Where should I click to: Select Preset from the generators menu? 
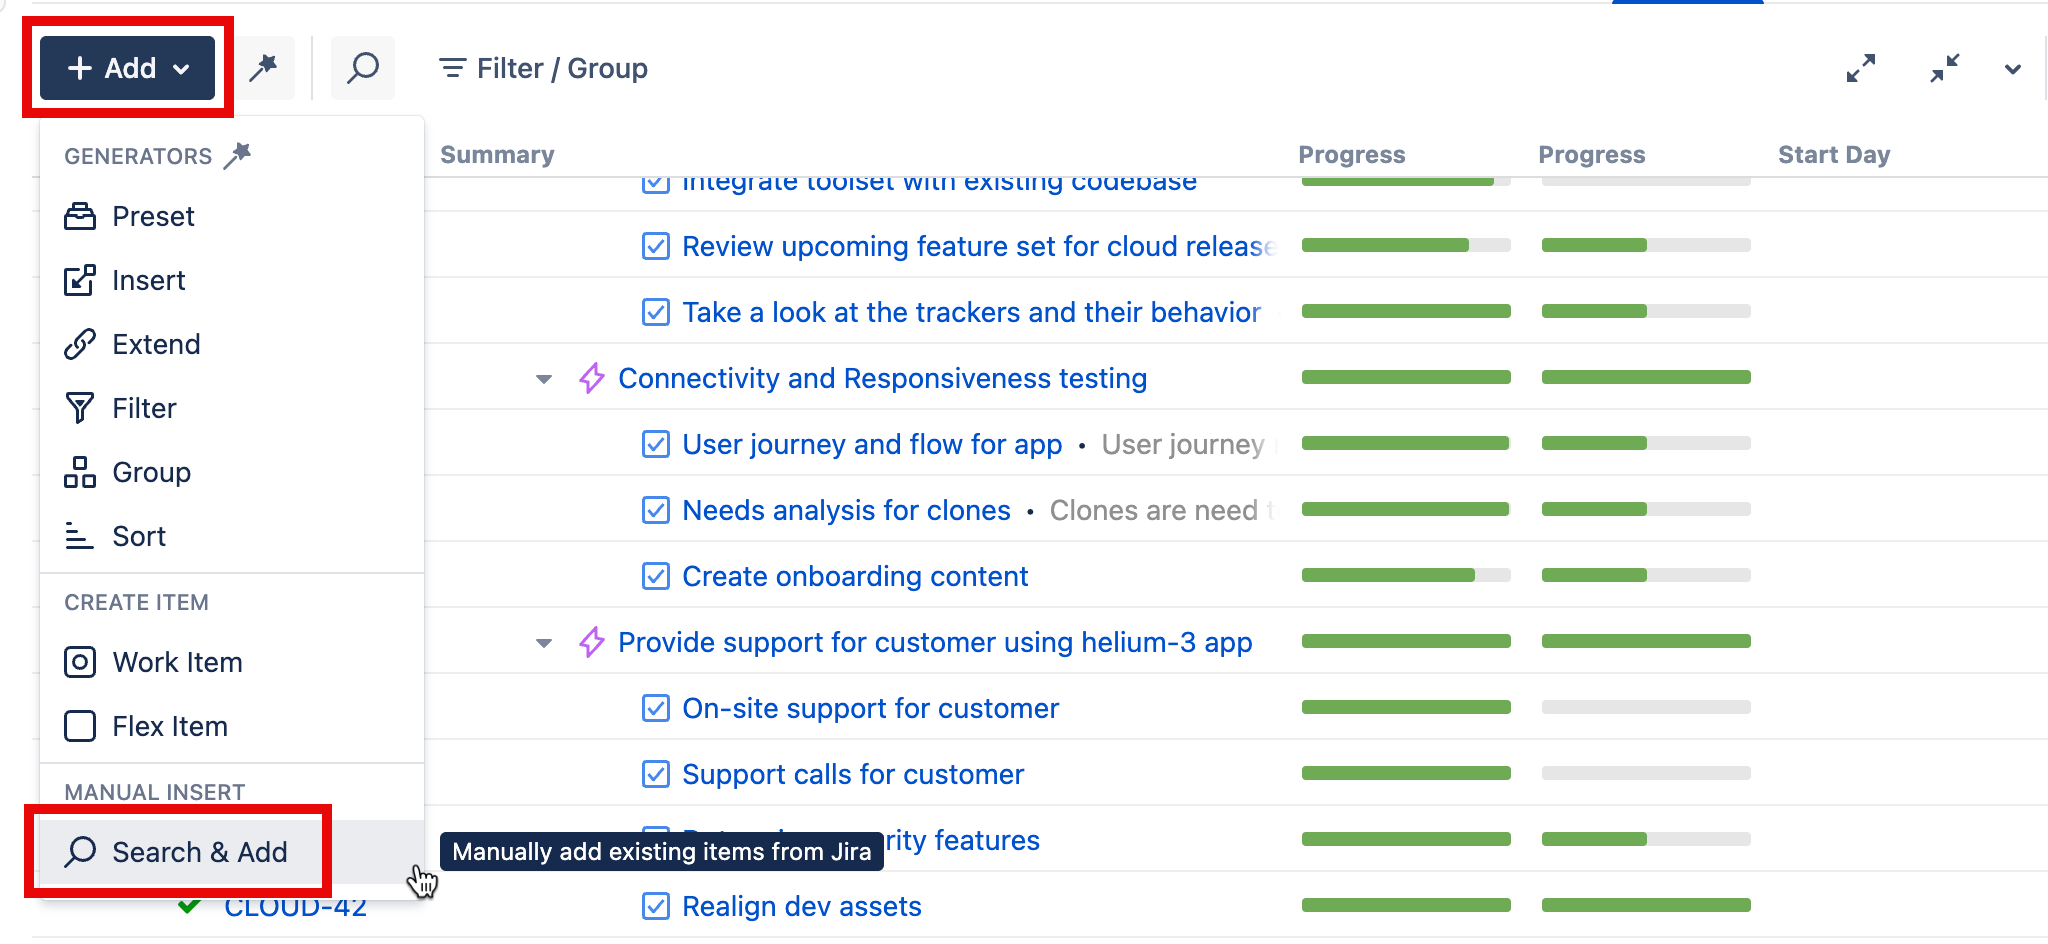[153, 216]
